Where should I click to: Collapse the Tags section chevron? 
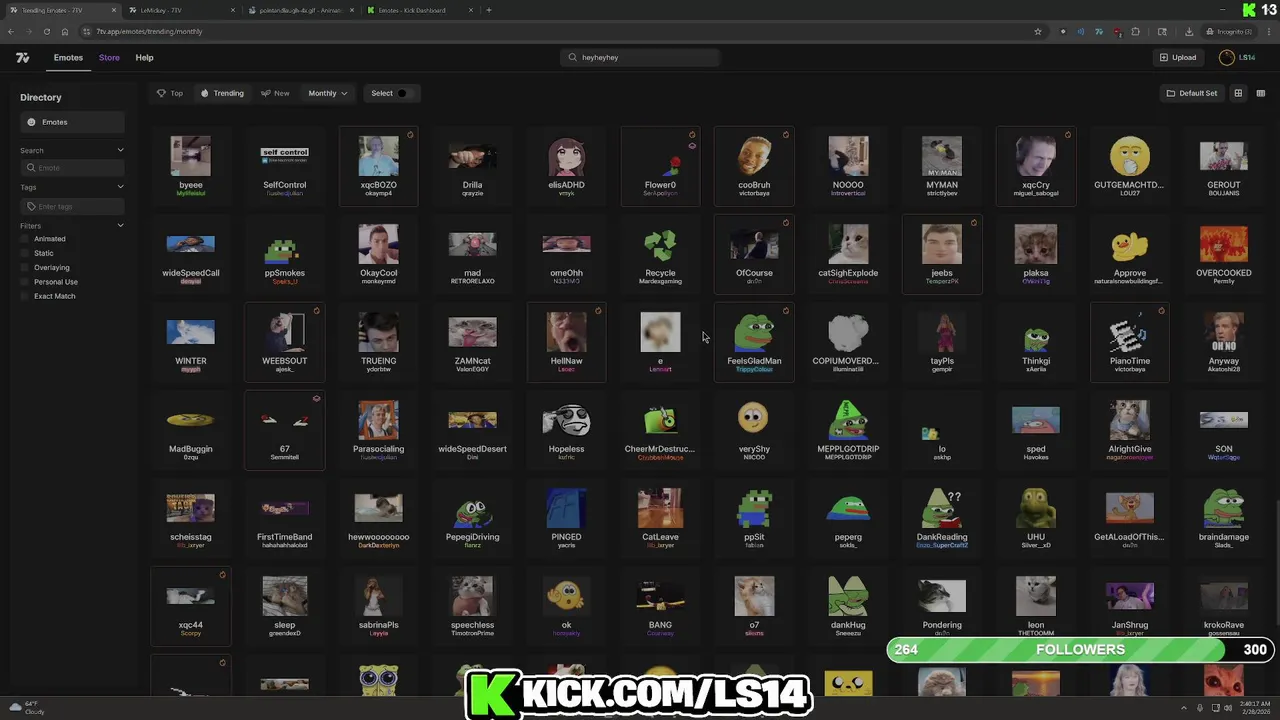pos(120,187)
